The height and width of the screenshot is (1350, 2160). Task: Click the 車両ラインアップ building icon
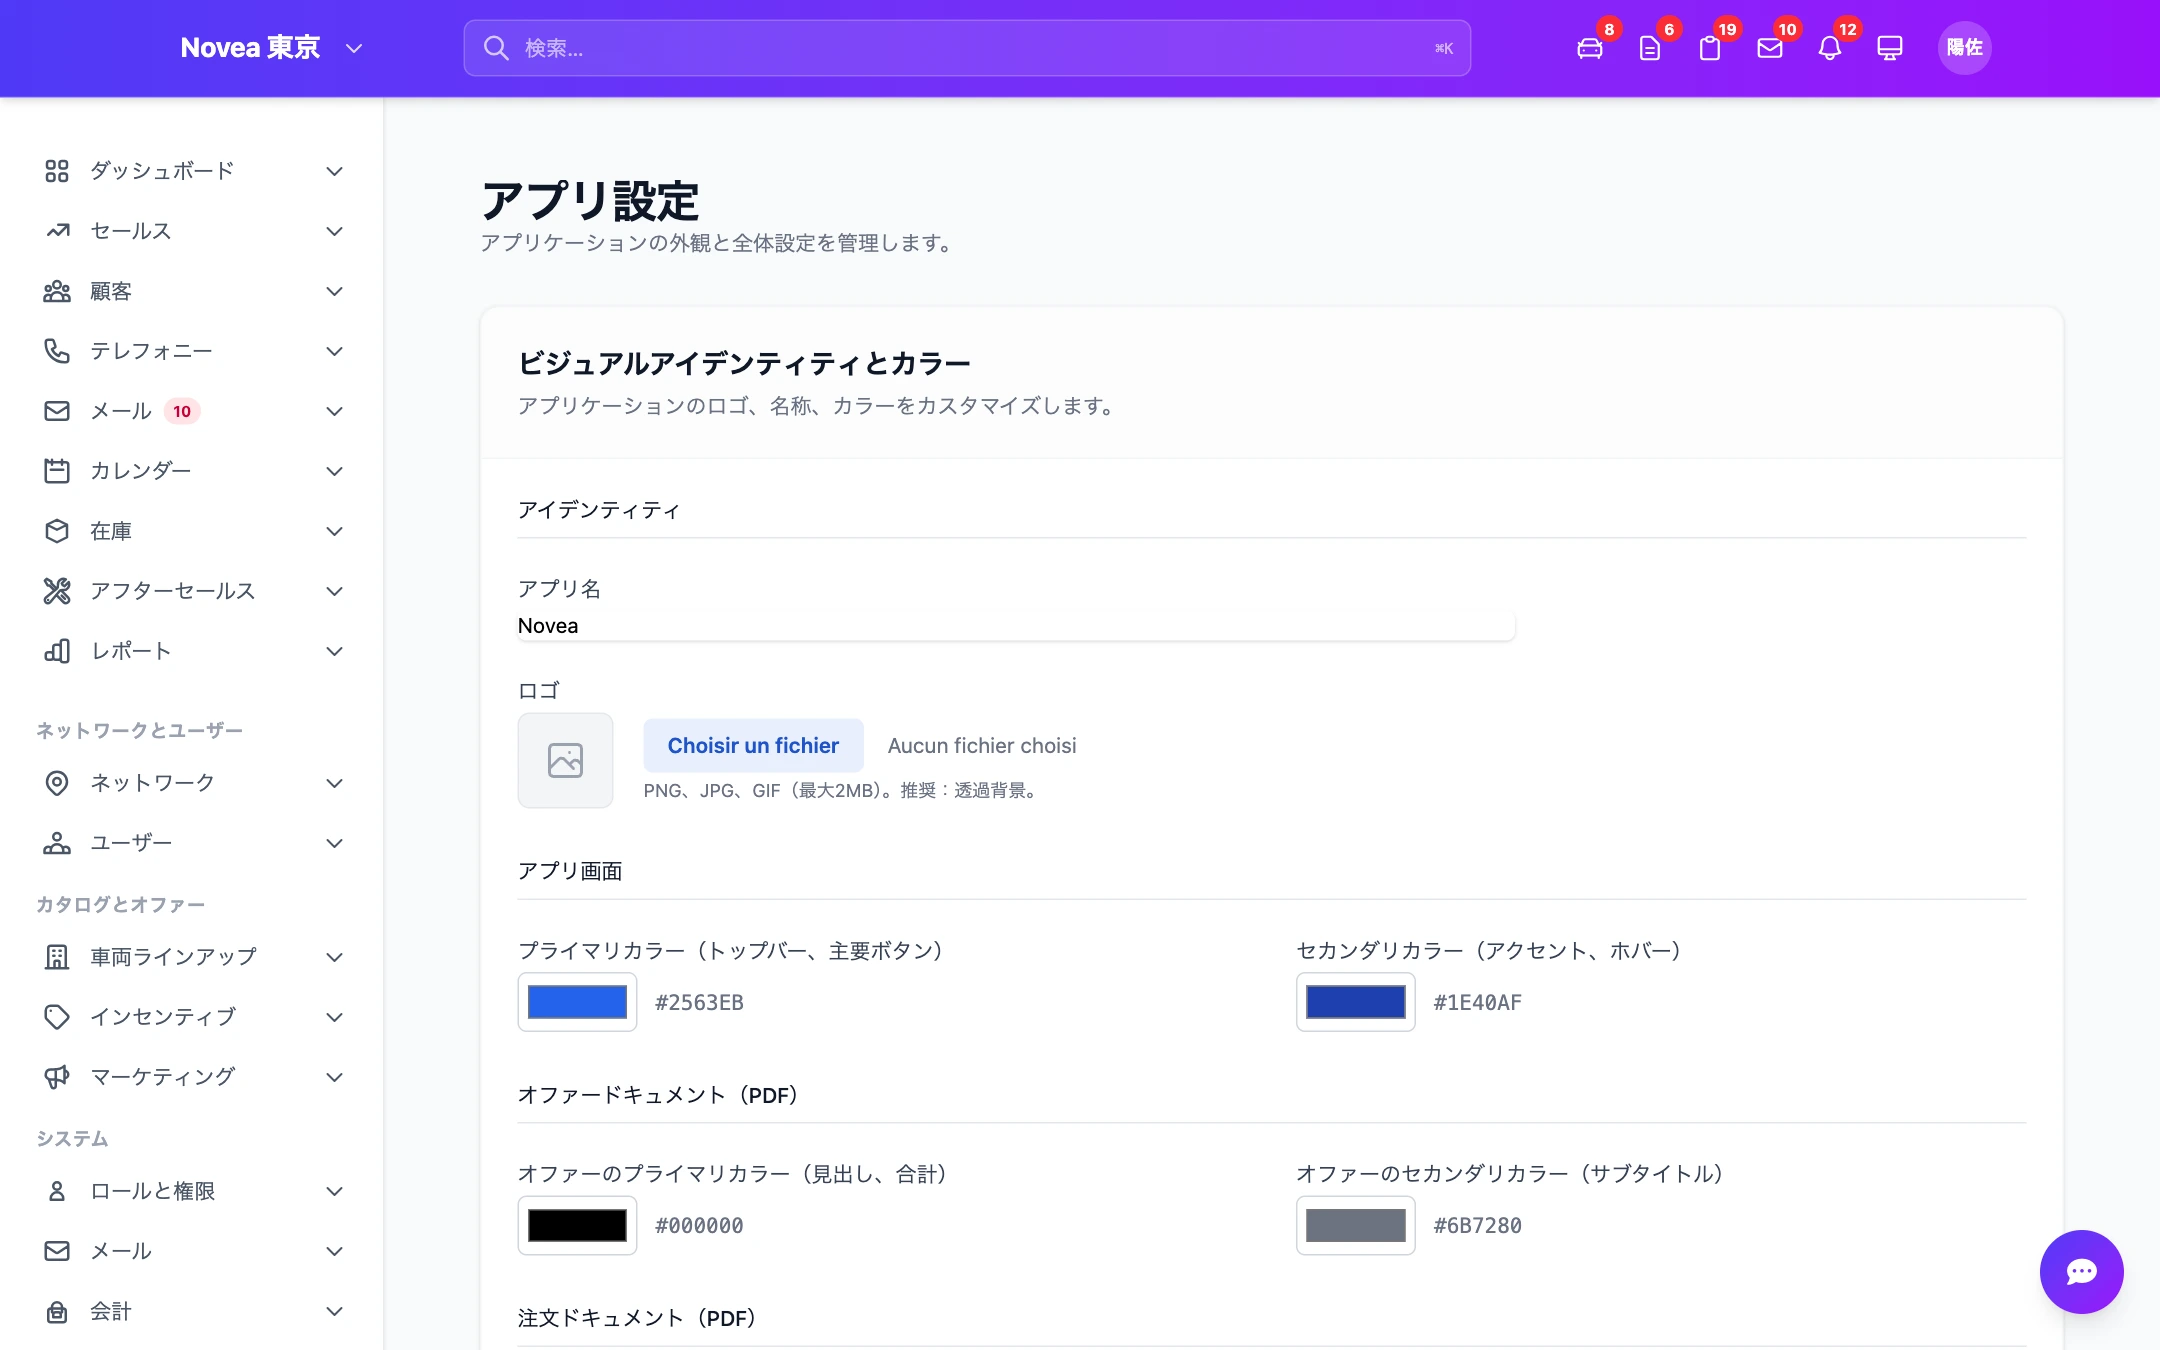tap(57, 957)
